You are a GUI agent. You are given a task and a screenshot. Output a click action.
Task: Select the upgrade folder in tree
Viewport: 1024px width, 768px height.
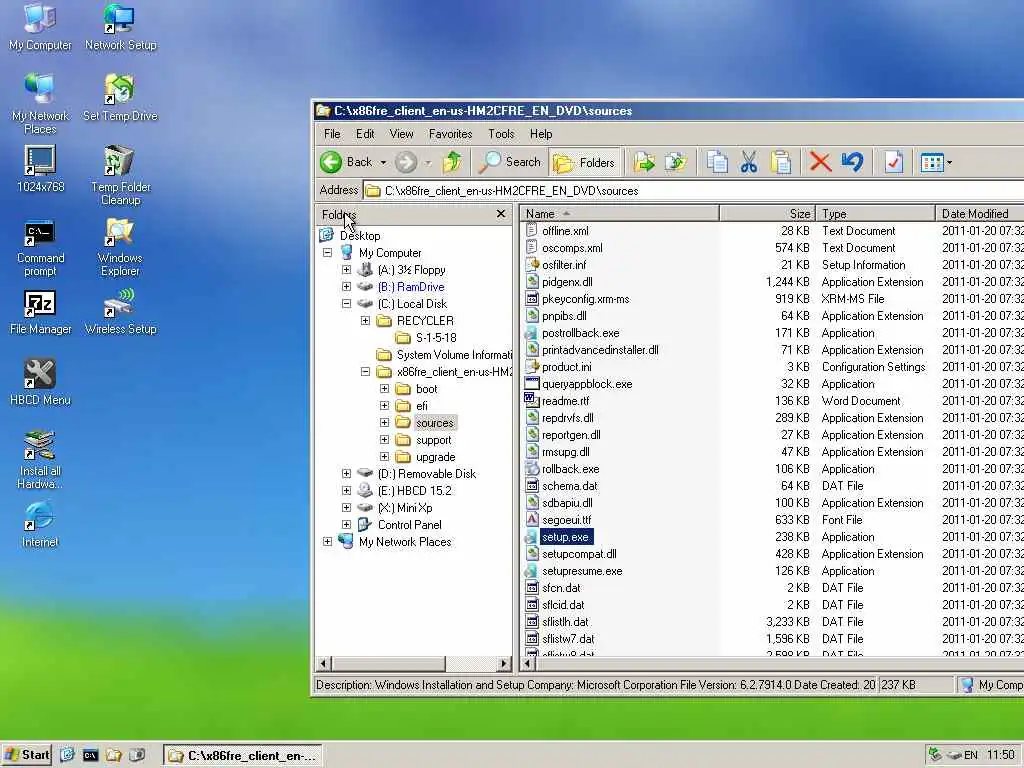[436, 457]
